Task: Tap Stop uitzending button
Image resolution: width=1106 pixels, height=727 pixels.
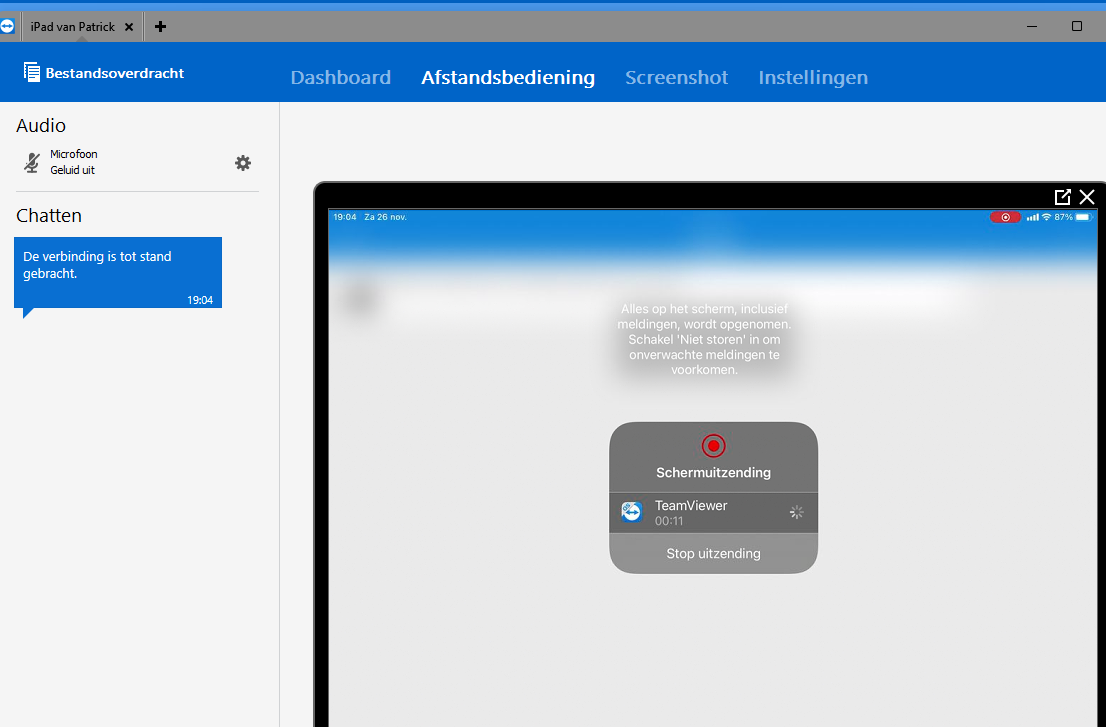Action: (x=713, y=554)
